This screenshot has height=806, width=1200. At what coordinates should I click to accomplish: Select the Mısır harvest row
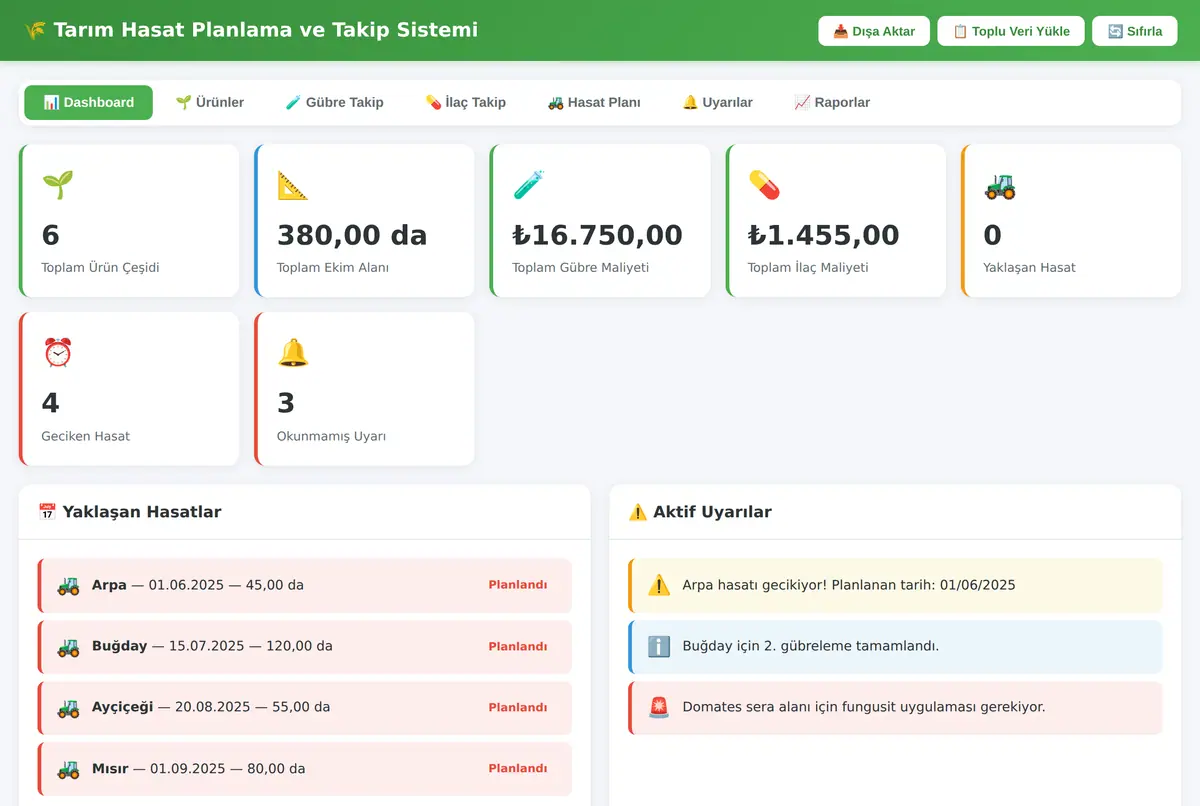(x=305, y=769)
